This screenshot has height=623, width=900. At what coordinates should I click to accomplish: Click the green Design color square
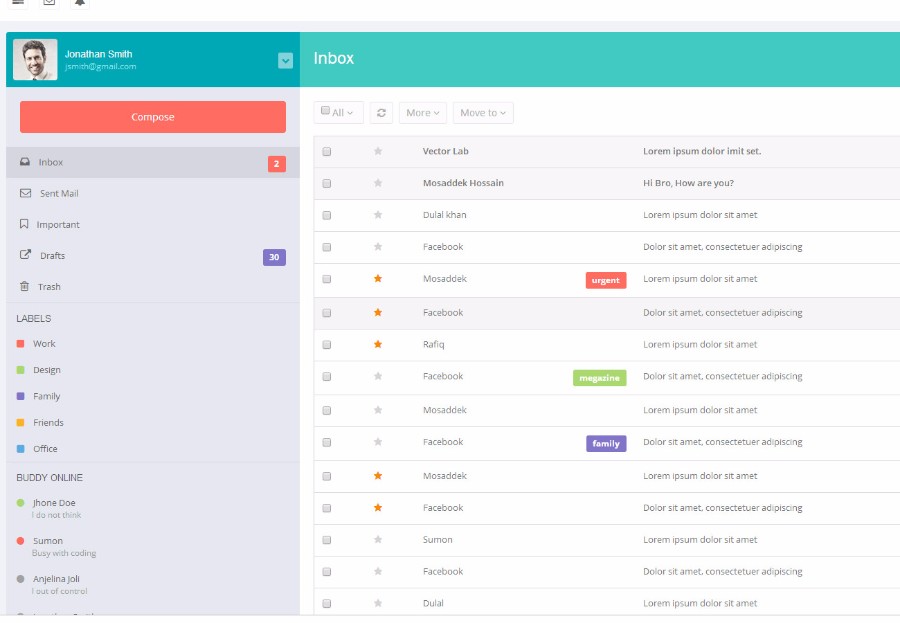(21, 370)
